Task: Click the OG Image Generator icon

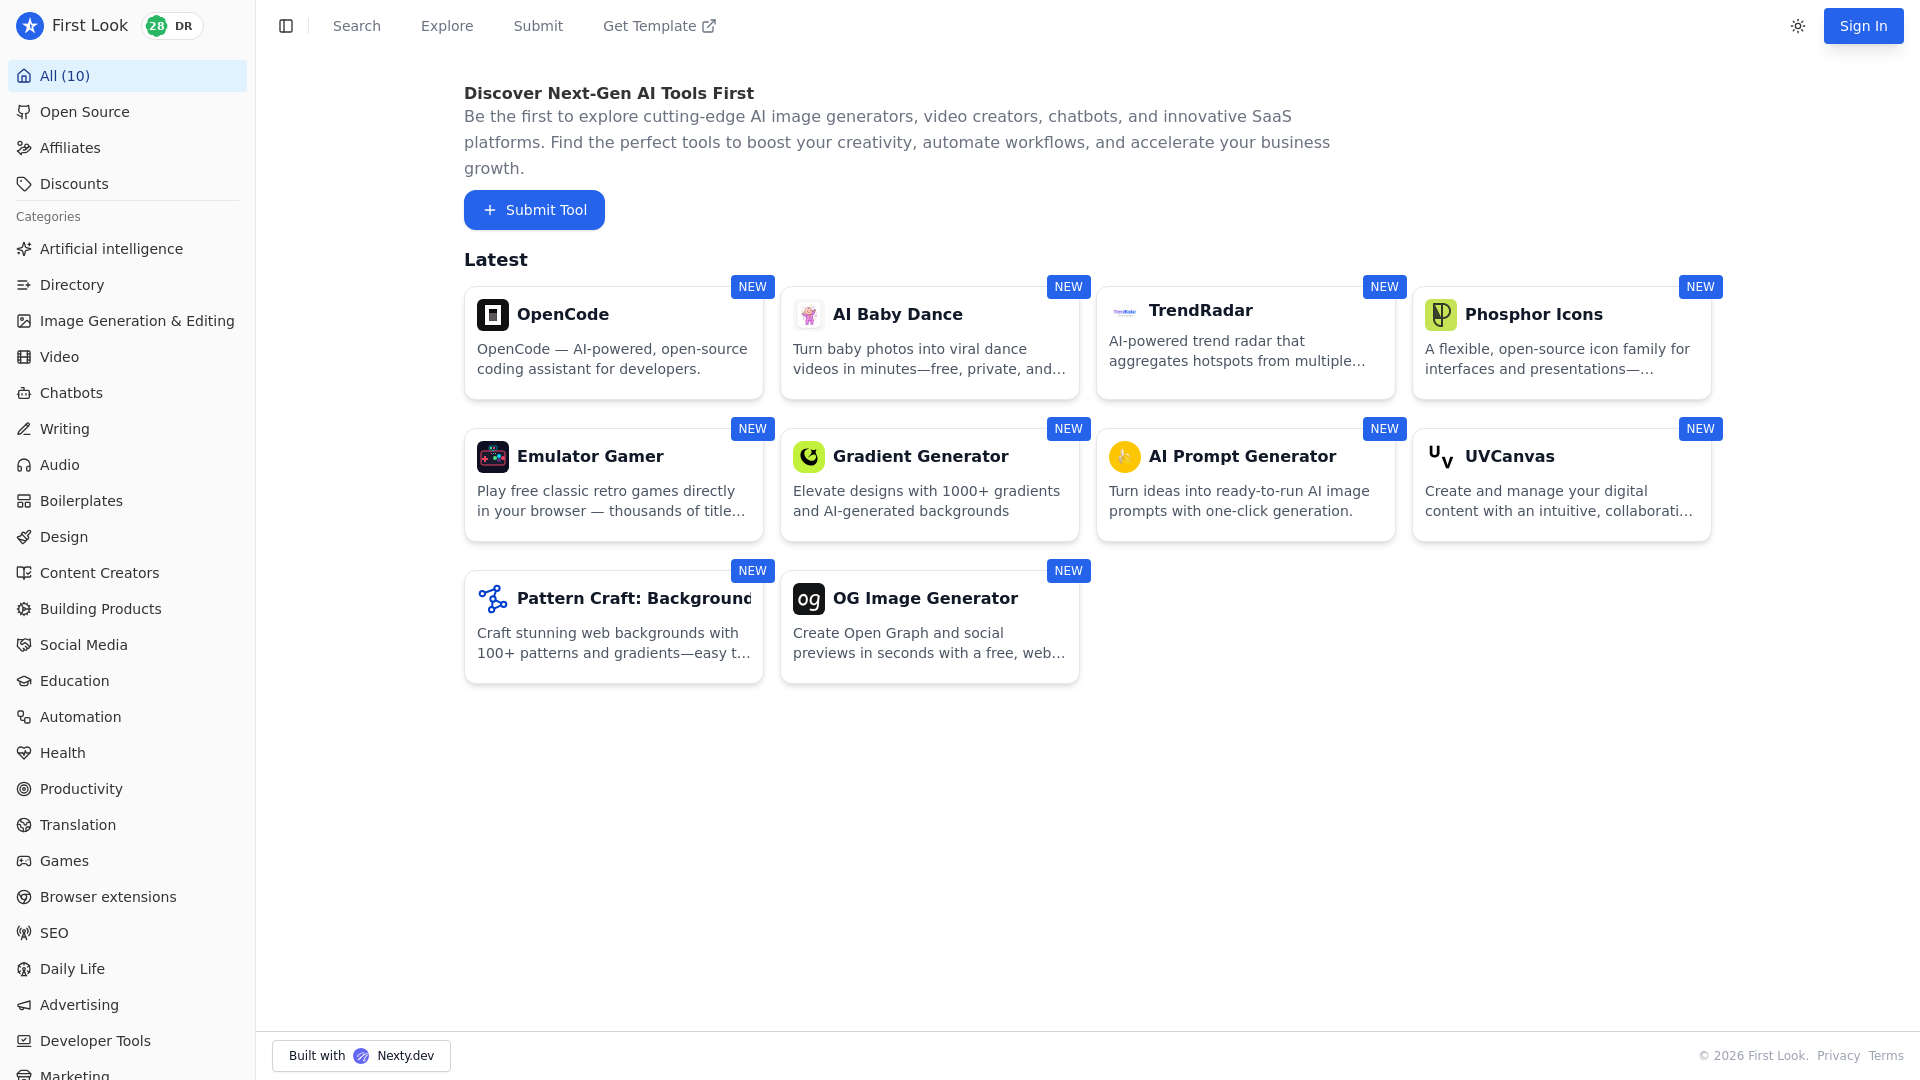Action: (x=809, y=599)
